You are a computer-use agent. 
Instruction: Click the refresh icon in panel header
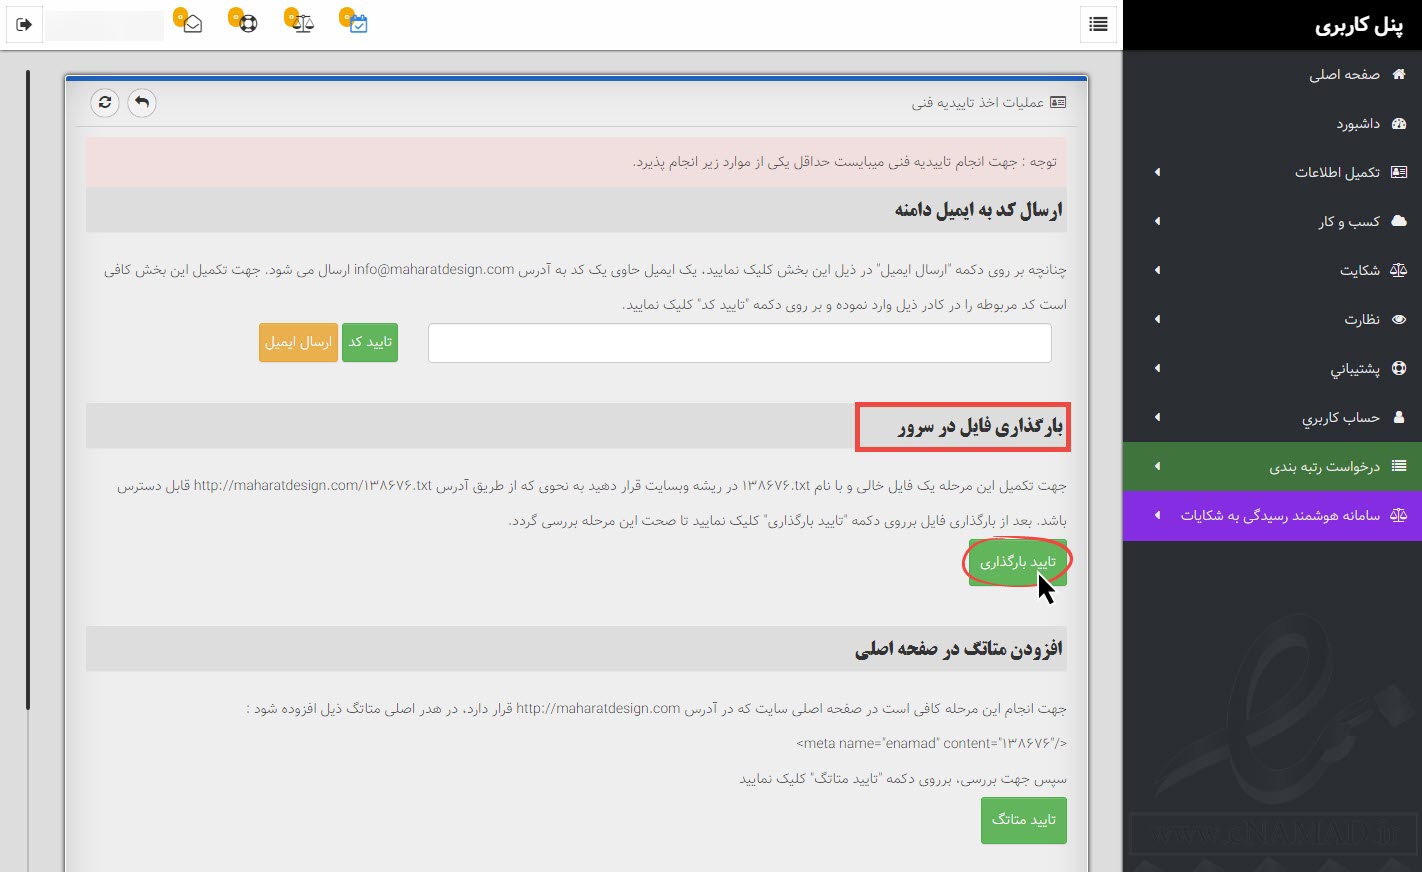(105, 103)
